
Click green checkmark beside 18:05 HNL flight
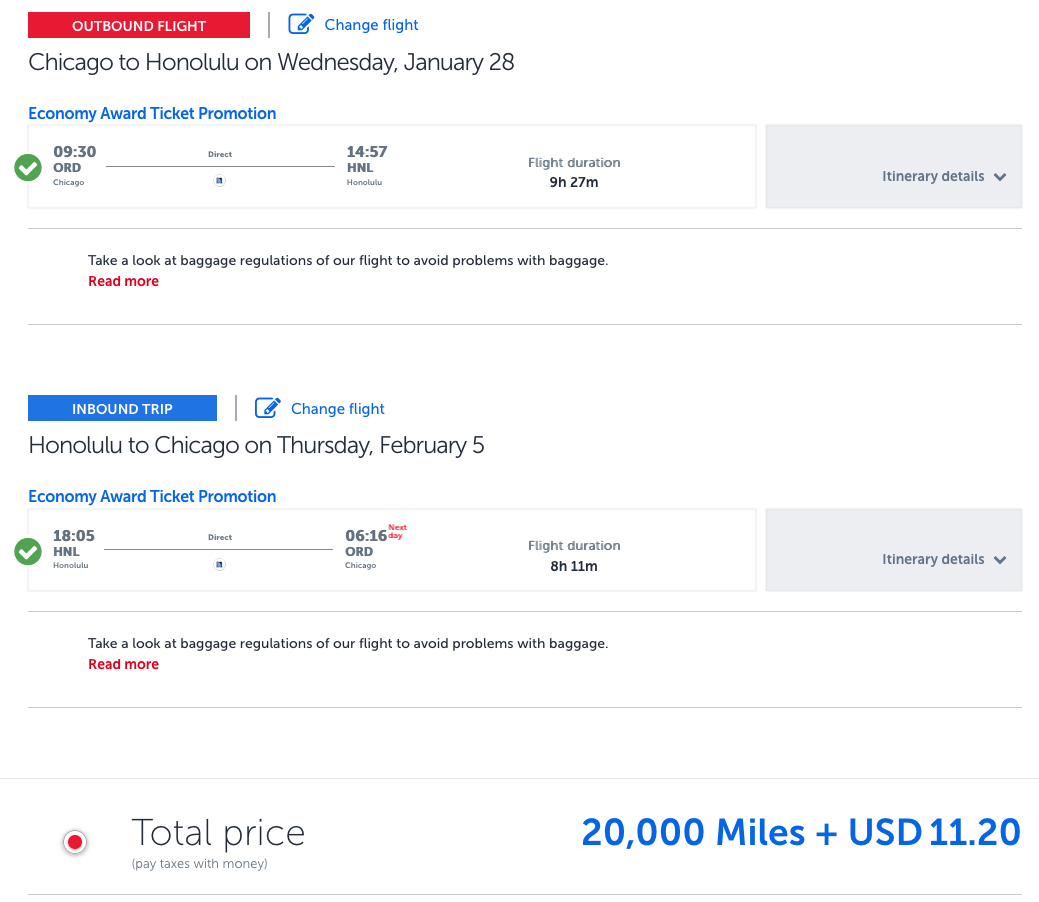28,551
